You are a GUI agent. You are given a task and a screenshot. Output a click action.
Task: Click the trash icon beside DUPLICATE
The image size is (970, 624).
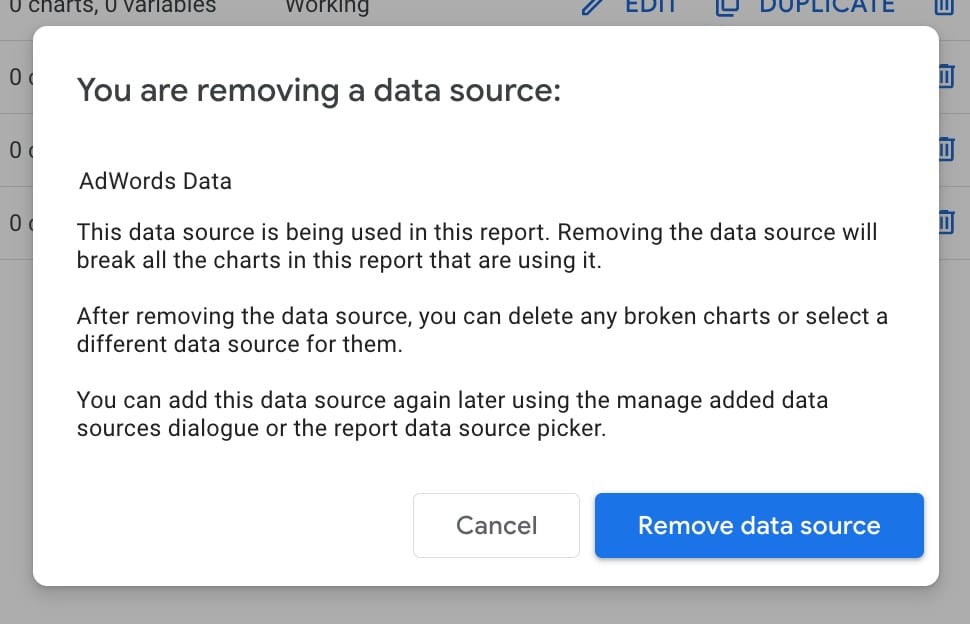(943, 6)
